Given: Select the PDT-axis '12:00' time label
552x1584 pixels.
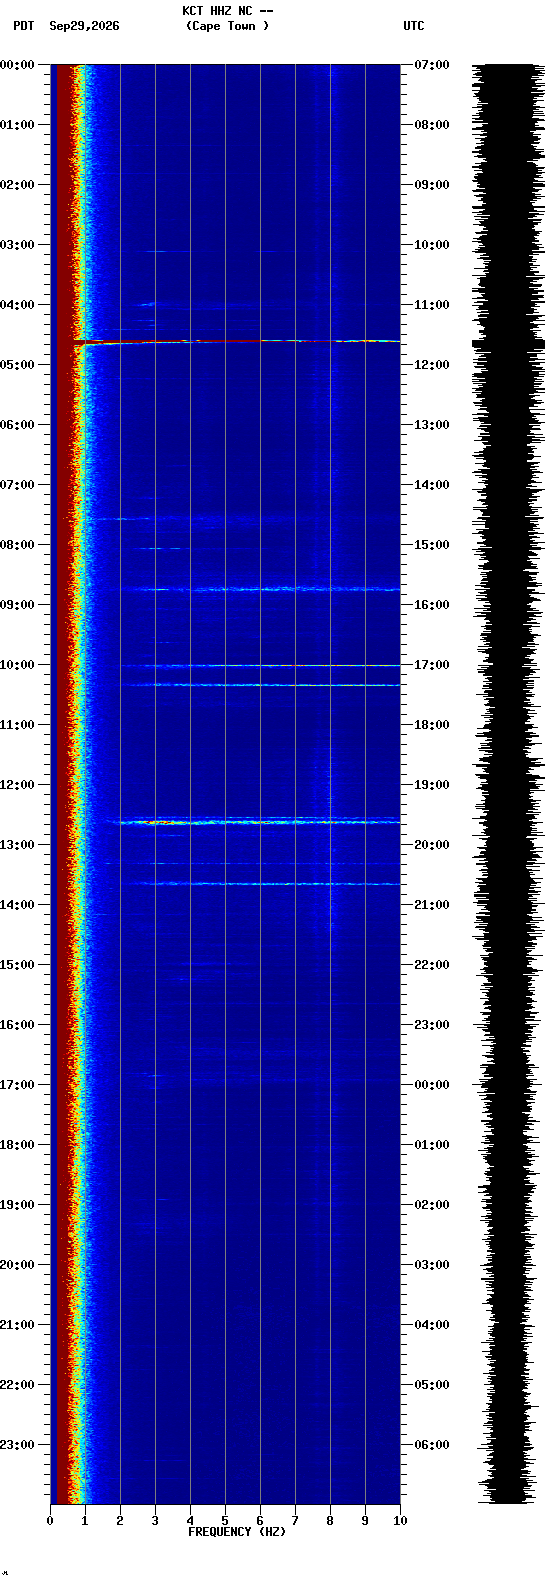Looking at the screenshot, I should (x=17, y=785).
